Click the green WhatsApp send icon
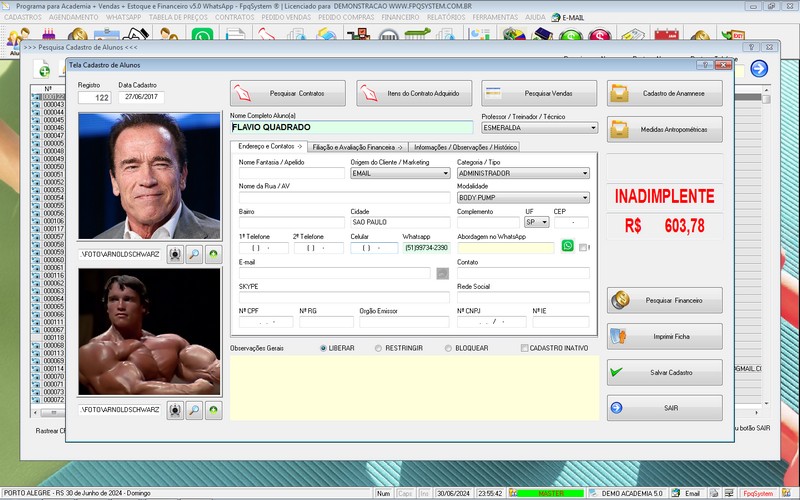Image resolution: width=800 pixels, height=500 pixels. 568,247
